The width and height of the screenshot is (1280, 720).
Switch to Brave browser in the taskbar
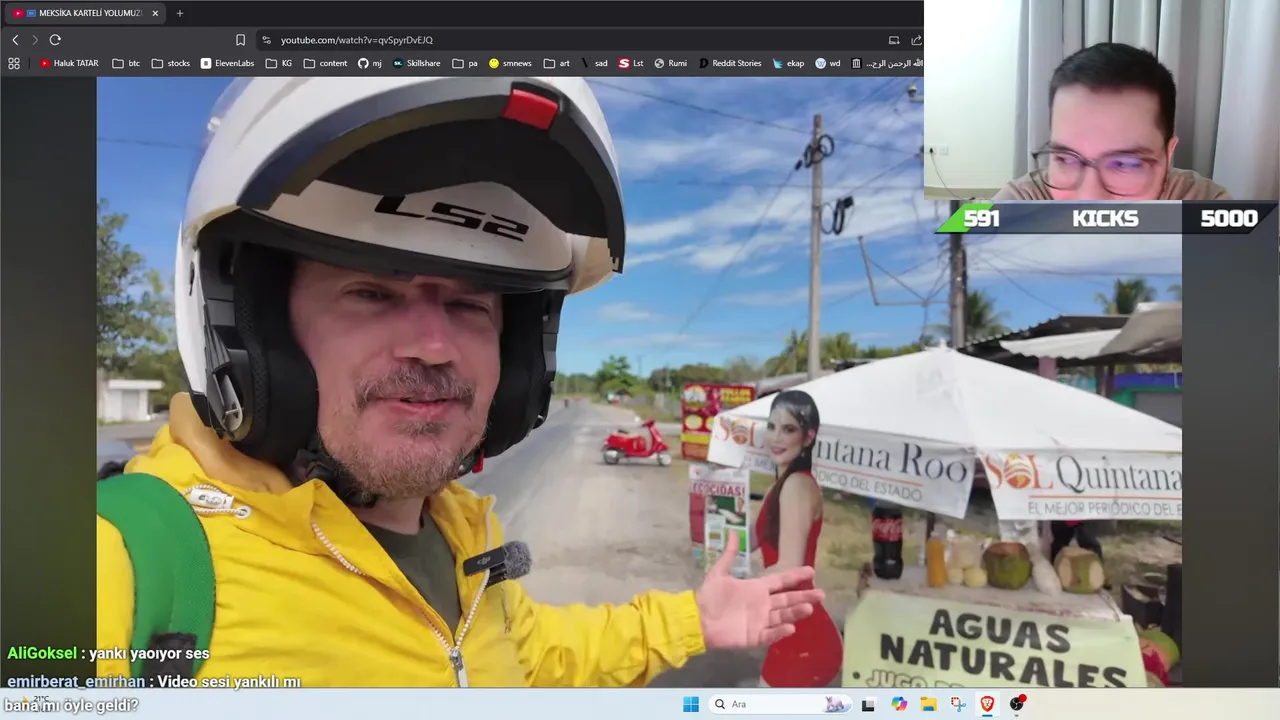click(987, 704)
